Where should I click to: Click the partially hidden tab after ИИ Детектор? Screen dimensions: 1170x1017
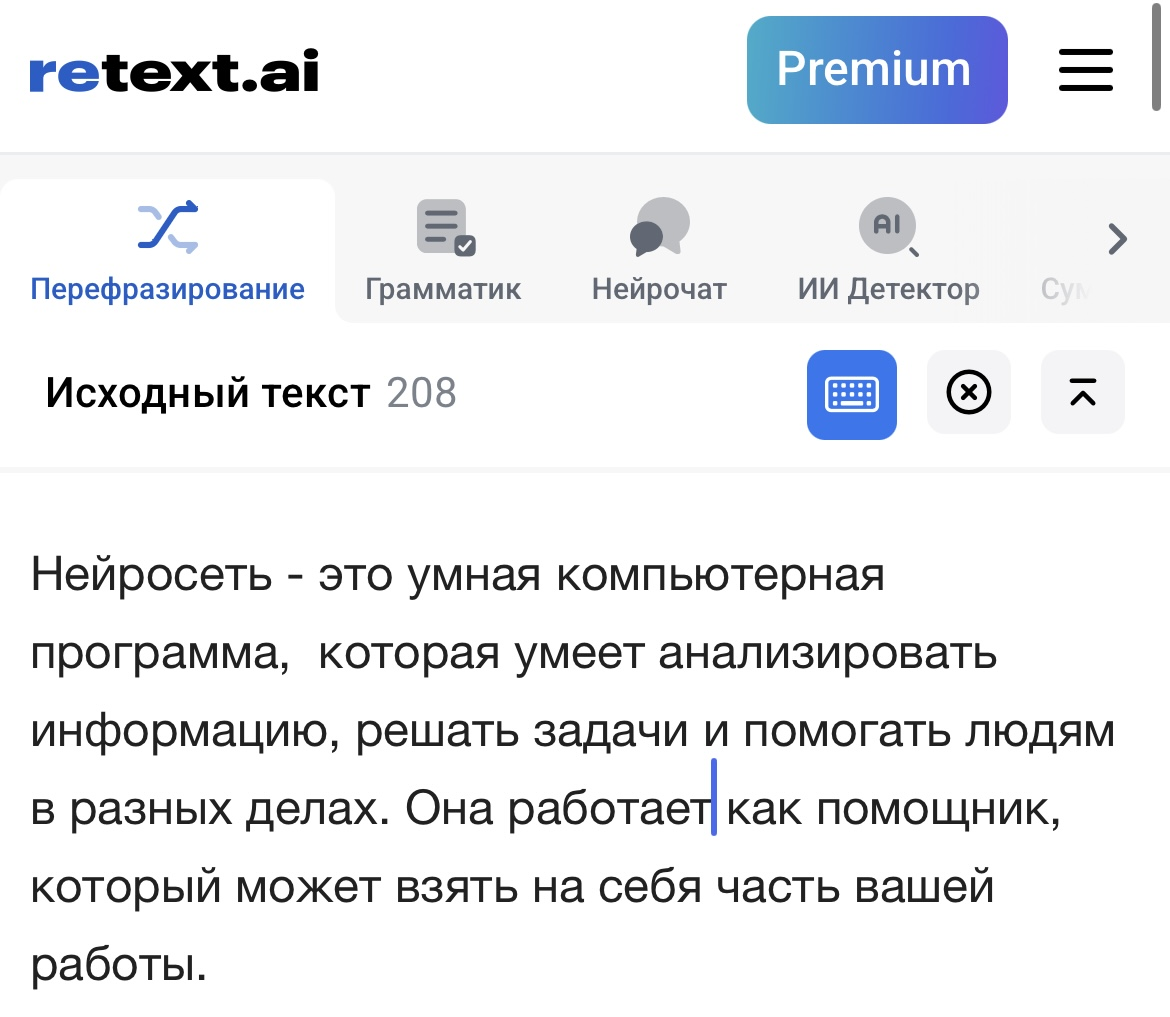click(x=1062, y=290)
